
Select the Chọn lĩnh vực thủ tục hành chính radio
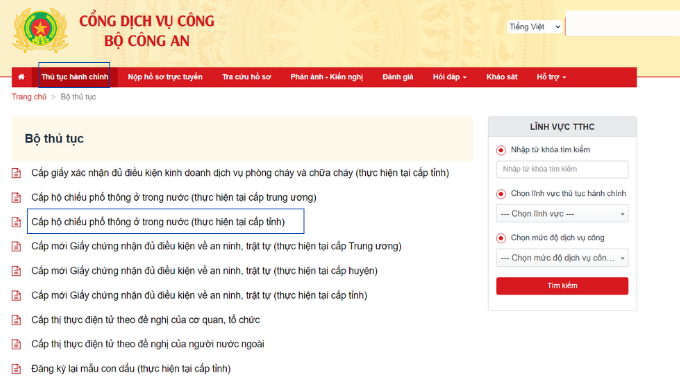click(501, 194)
